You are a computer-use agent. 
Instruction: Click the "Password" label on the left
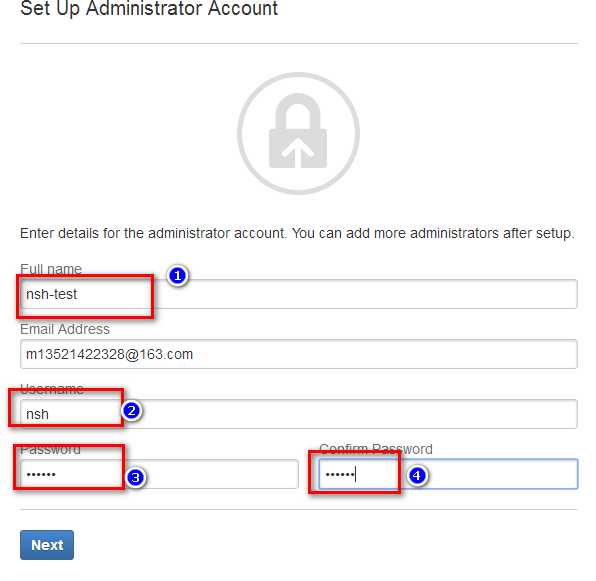50,449
